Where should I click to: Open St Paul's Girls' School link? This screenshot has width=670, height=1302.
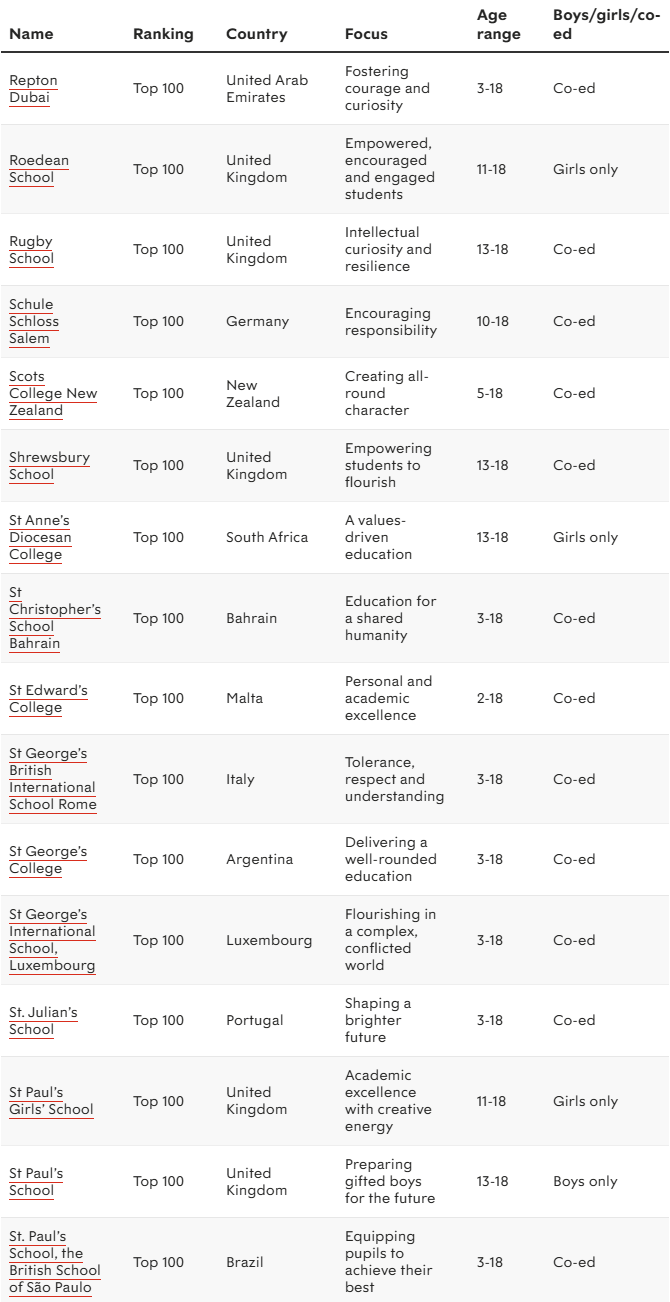click(51, 1101)
